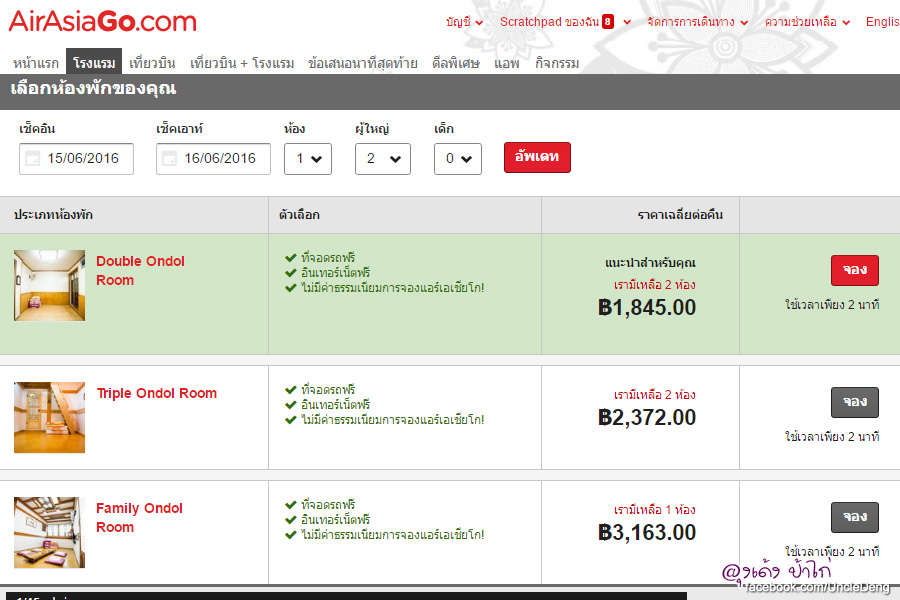Image resolution: width=900 pixels, height=600 pixels.
Task: Switch to the เที่ยวบิน flights tab
Action: coord(152,63)
